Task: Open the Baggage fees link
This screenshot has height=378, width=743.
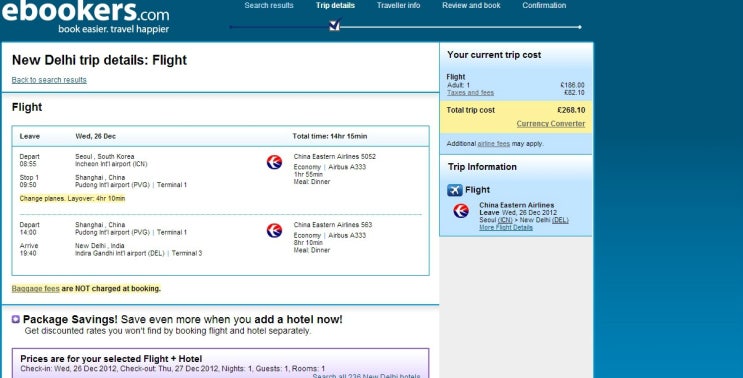Action: coord(36,288)
